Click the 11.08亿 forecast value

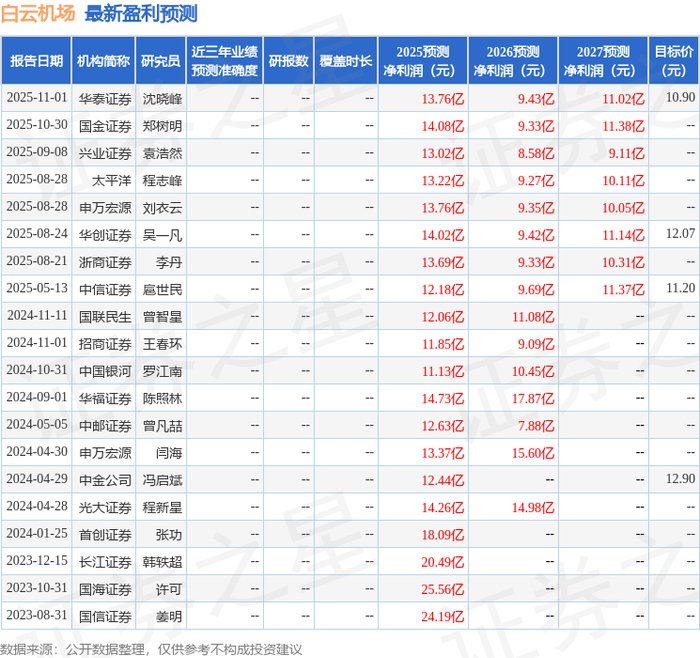point(533,317)
